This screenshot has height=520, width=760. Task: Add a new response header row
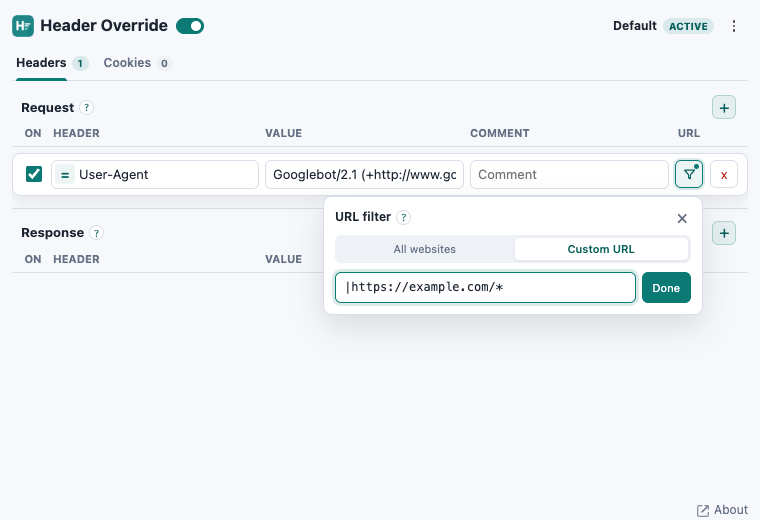pos(724,233)
